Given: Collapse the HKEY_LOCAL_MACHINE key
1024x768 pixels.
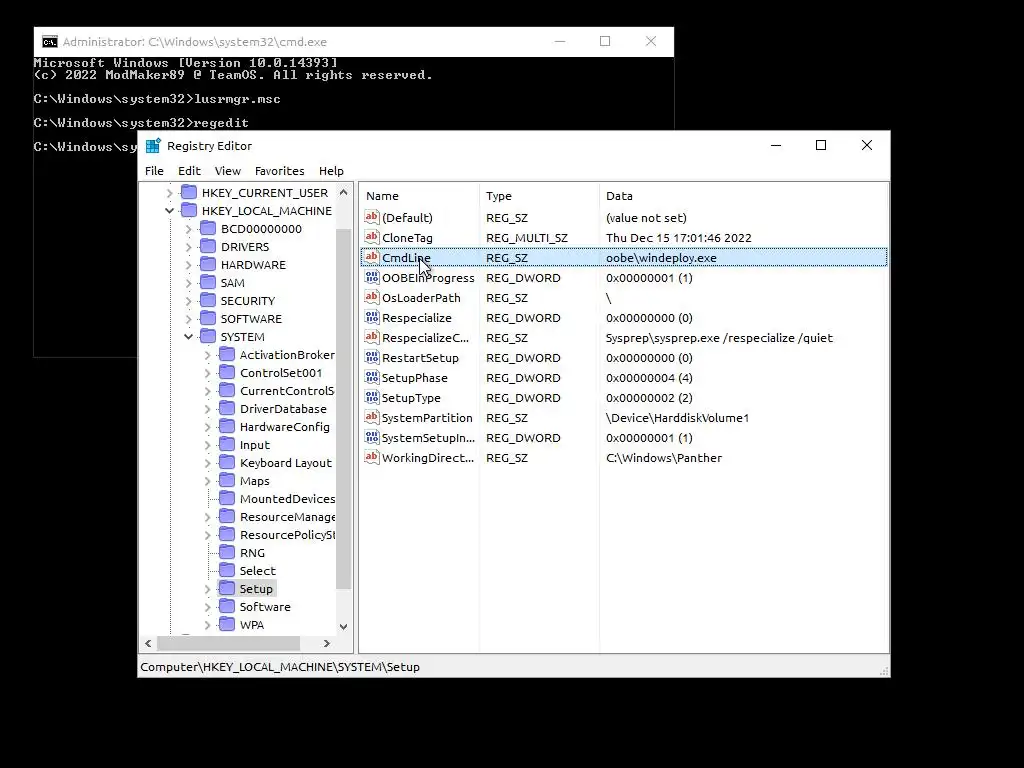Looking at the screenshot, I should click(170, 211).
